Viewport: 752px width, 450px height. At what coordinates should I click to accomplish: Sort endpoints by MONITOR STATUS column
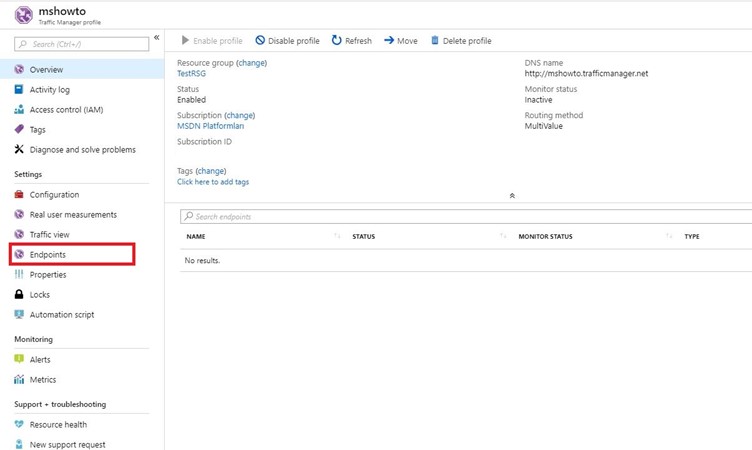pos(545,237)
